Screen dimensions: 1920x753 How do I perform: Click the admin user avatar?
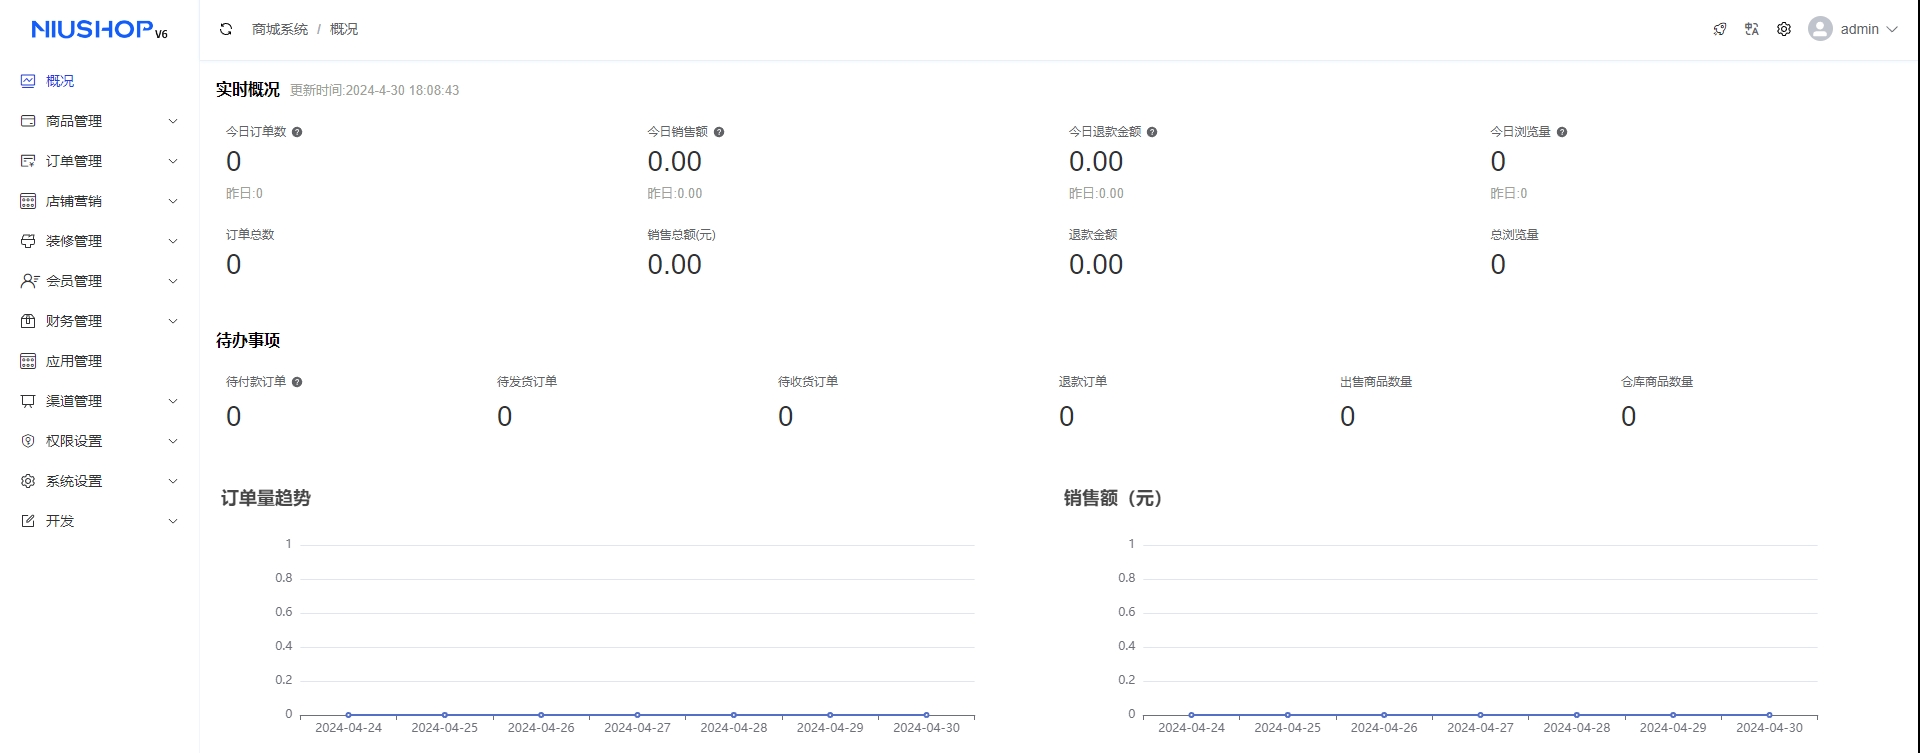click(1820, 29)
